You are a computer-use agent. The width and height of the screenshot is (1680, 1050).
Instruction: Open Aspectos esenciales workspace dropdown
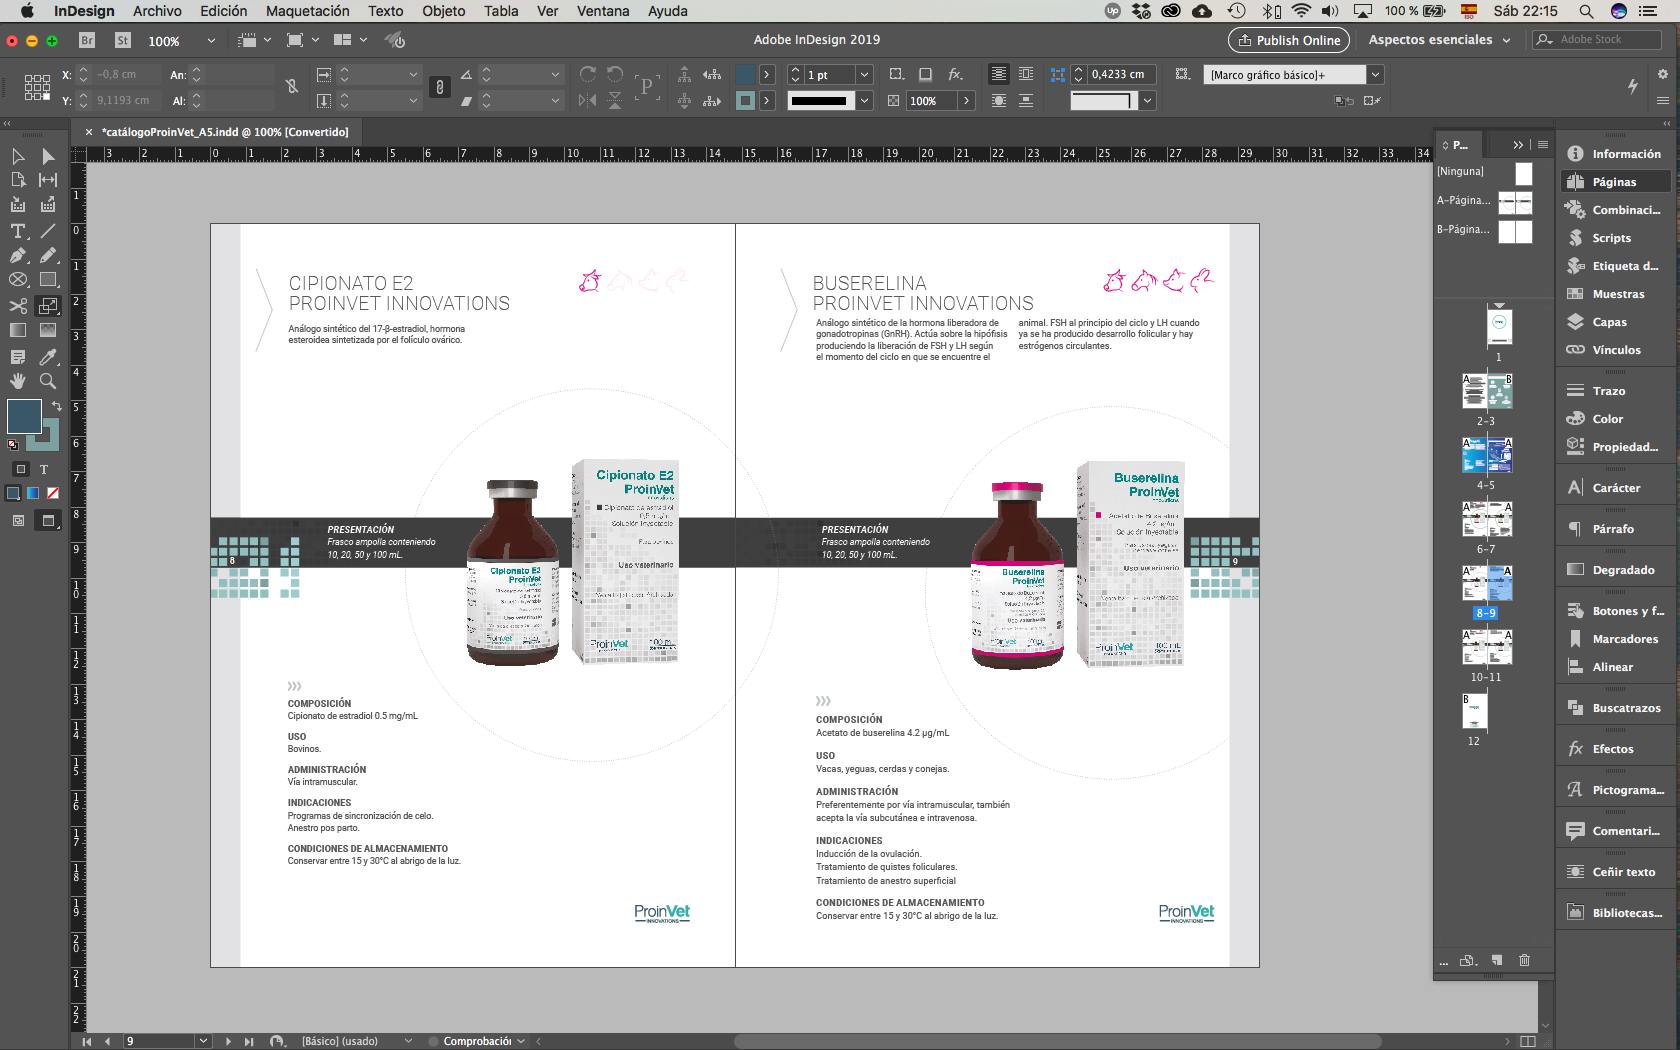click(1440, 40)
